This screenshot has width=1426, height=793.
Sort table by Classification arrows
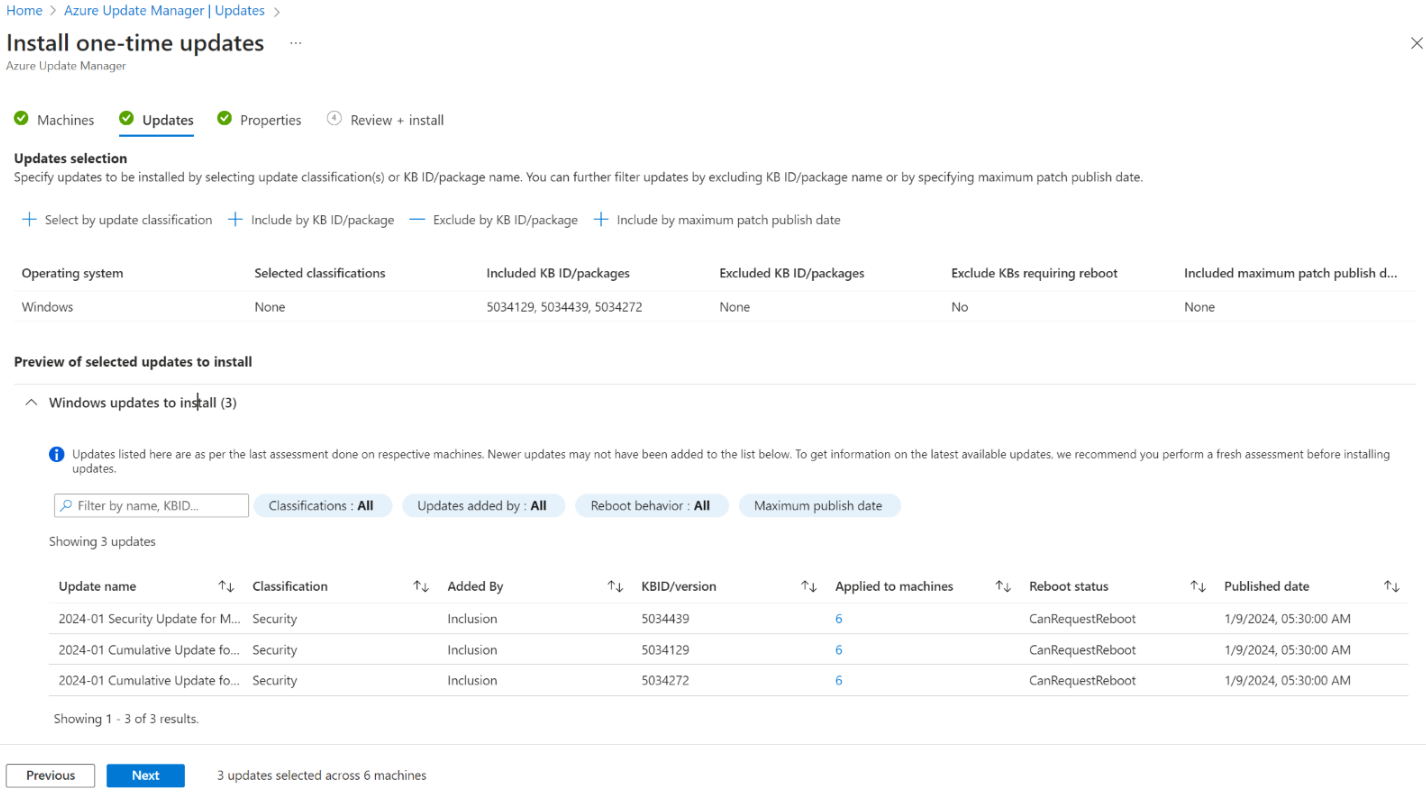[x=421, y=587]
